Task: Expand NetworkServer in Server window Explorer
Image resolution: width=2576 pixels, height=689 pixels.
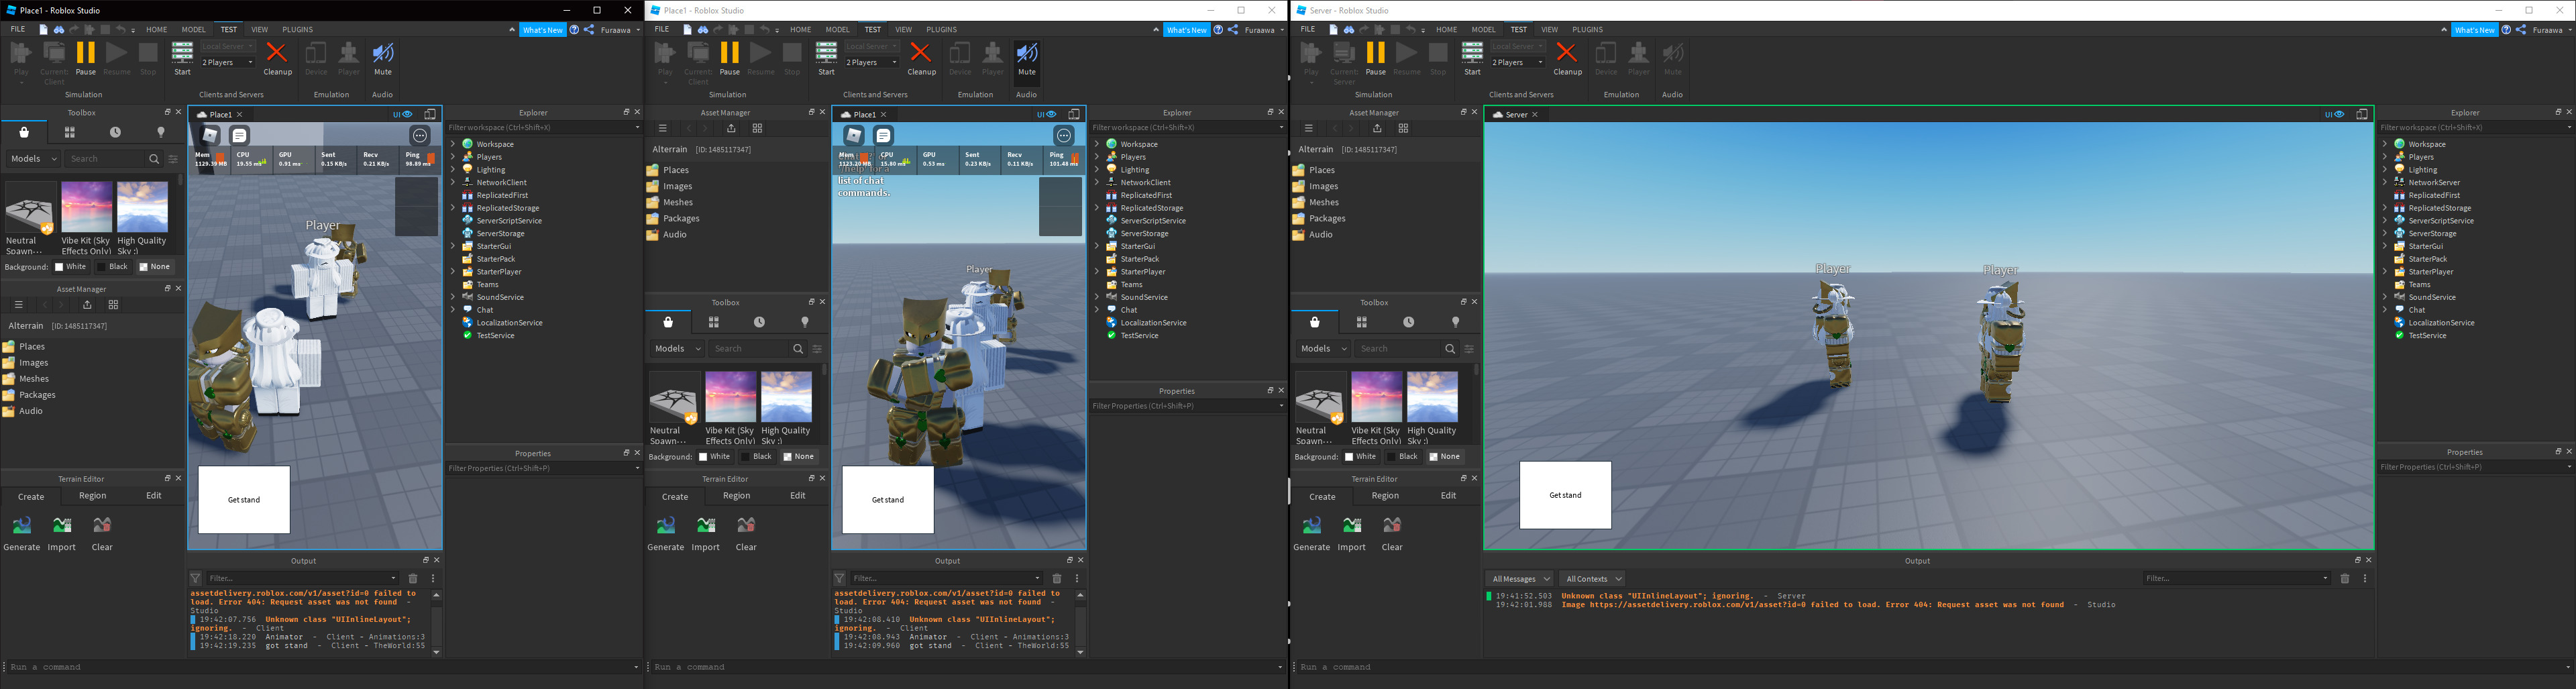Action: coord(2385,182)
